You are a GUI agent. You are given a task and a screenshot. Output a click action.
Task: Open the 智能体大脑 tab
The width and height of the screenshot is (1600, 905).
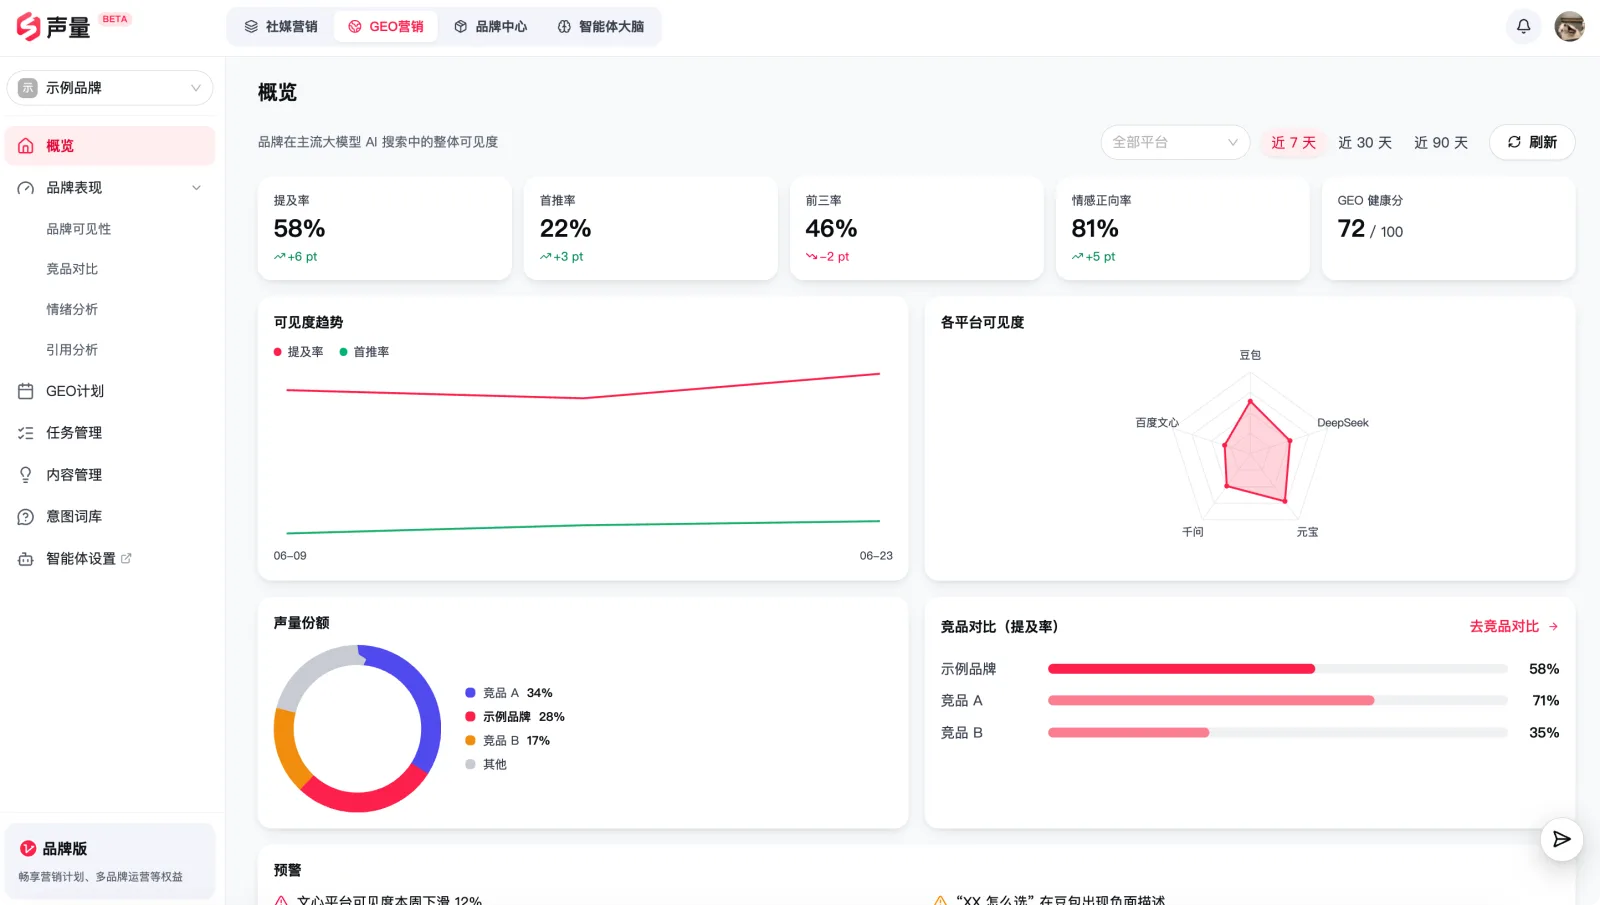click(601, 27)
